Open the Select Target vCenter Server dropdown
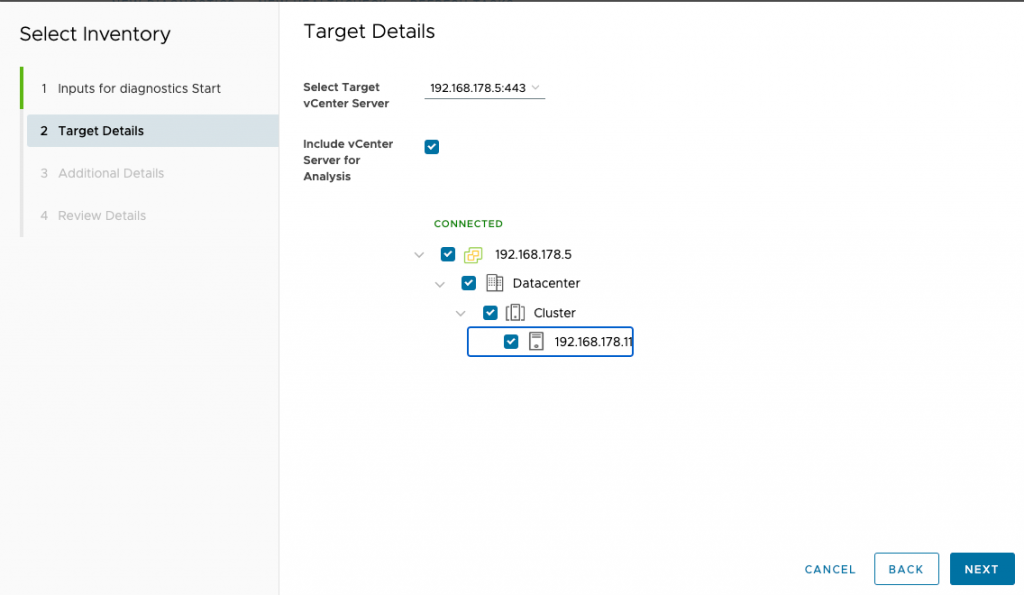This screenshot has height=595, width=1024. tap(485, 88)
